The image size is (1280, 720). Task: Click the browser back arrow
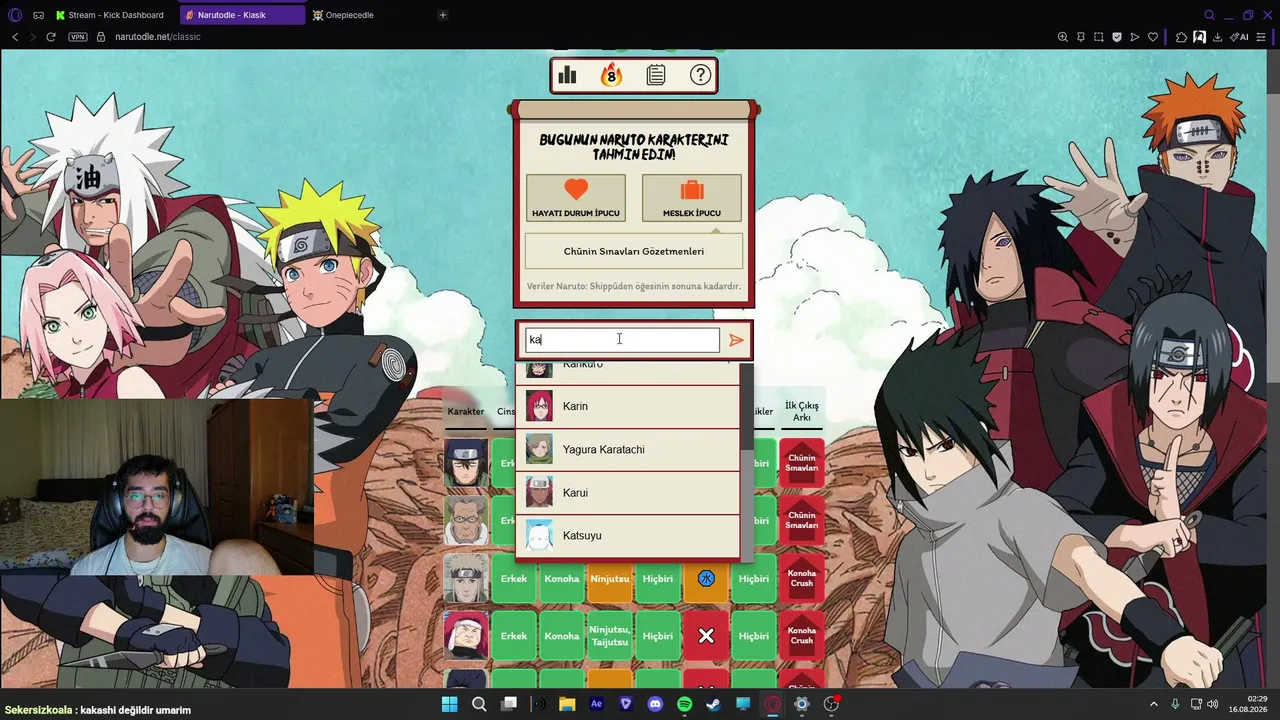pyautogui.click(x=15, y=37)
